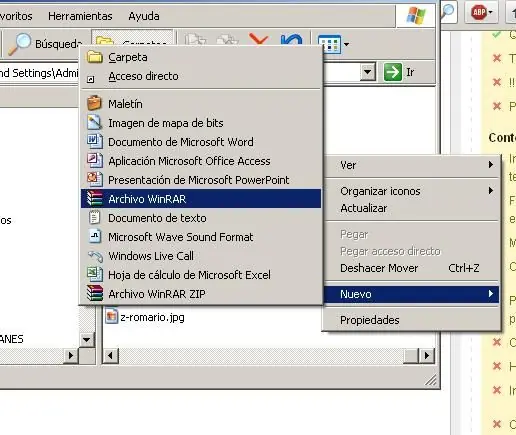Click the Access application icon
The height and width of the screenshot is (435, 516).
click(95, 160)
